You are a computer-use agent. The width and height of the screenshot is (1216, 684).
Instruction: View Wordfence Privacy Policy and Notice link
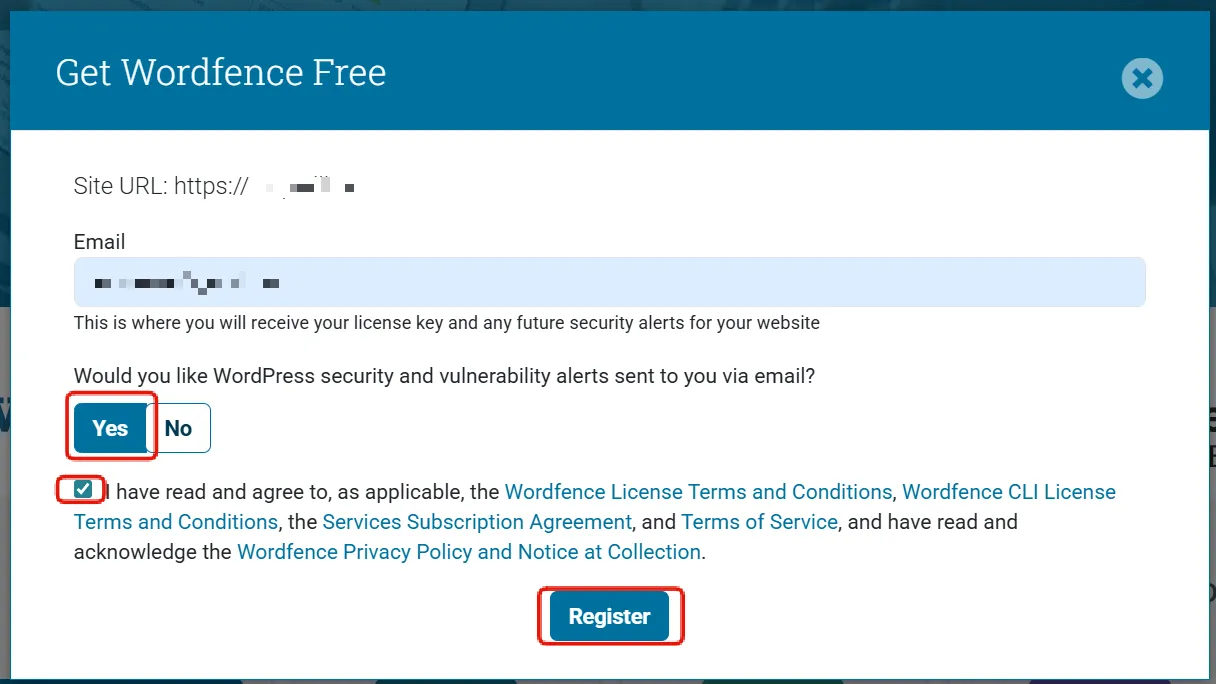pos(468,552)
